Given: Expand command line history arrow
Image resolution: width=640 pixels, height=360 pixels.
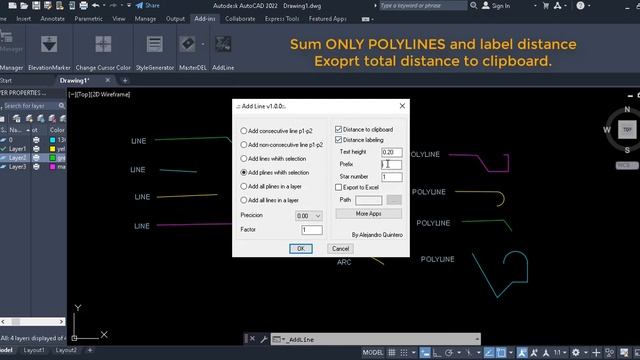Looking at the screenshot, I should coord(476,339).
